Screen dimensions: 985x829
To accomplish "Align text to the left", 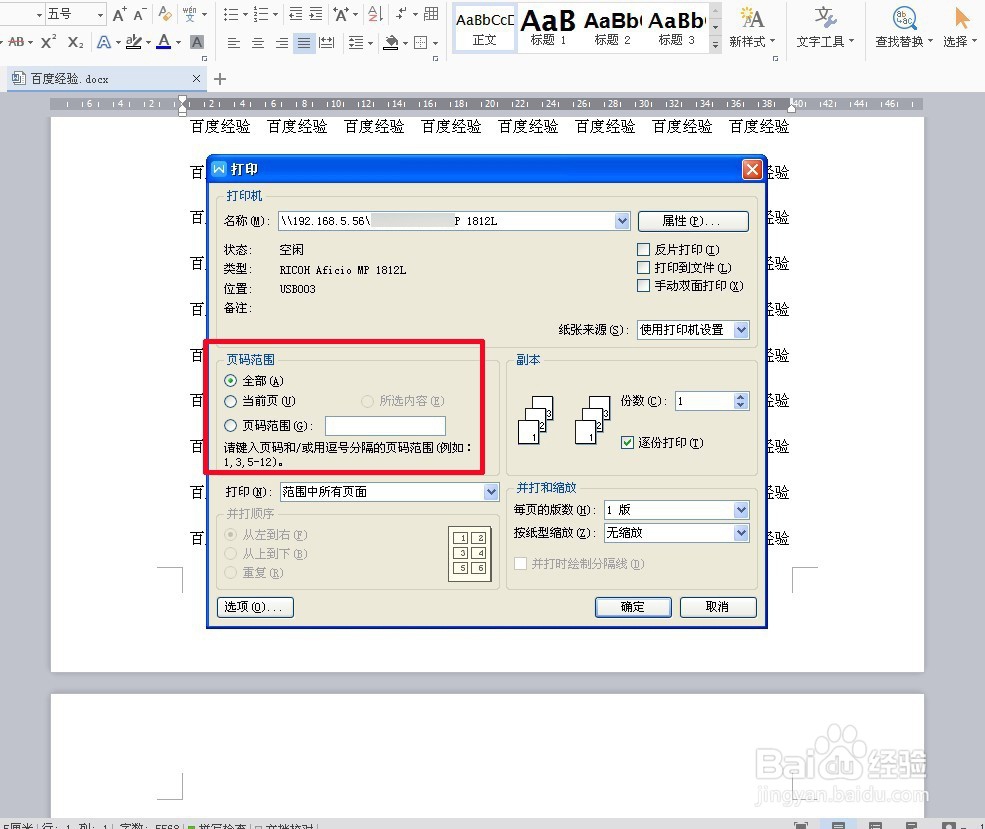I will click(234, 43).
